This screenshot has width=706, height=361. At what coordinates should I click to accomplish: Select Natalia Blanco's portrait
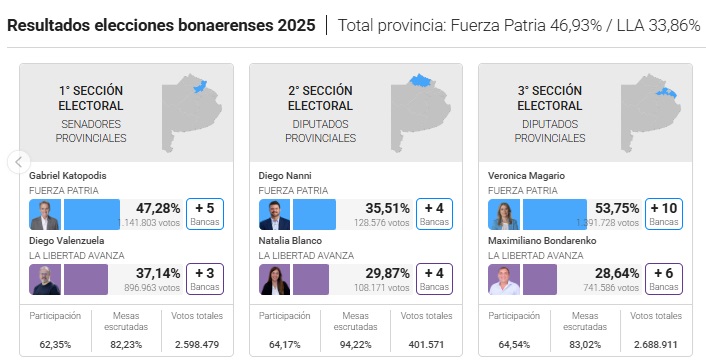click(274, 280)
